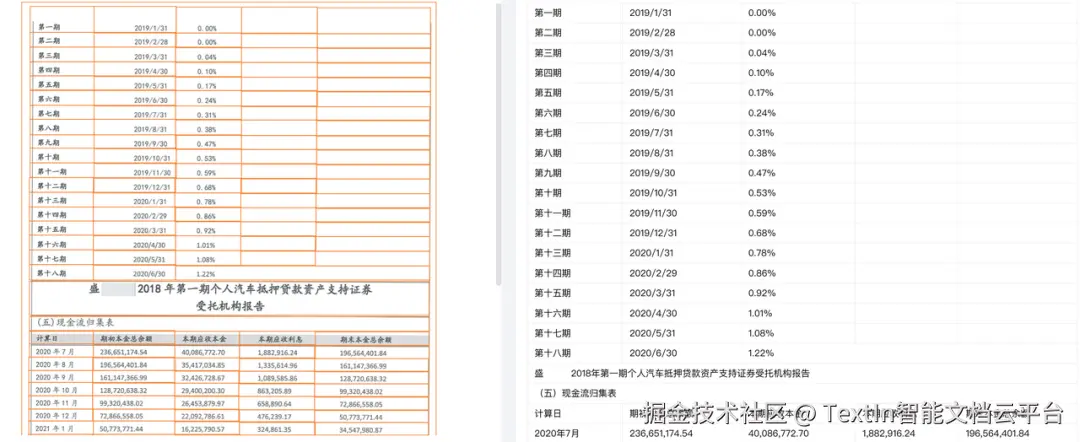The height and width of the screenshot is (442, 1080).
Task: Click 期初本金总余额 column header in left document
Action: [126, 339]
